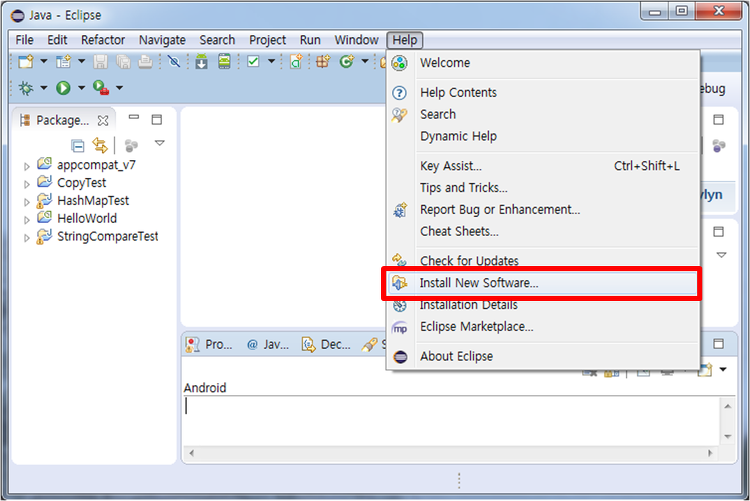Screen dimensions: 750x501
Task: Open dropdown arrow beside New Java Class icon
Action: coord(365,61)
